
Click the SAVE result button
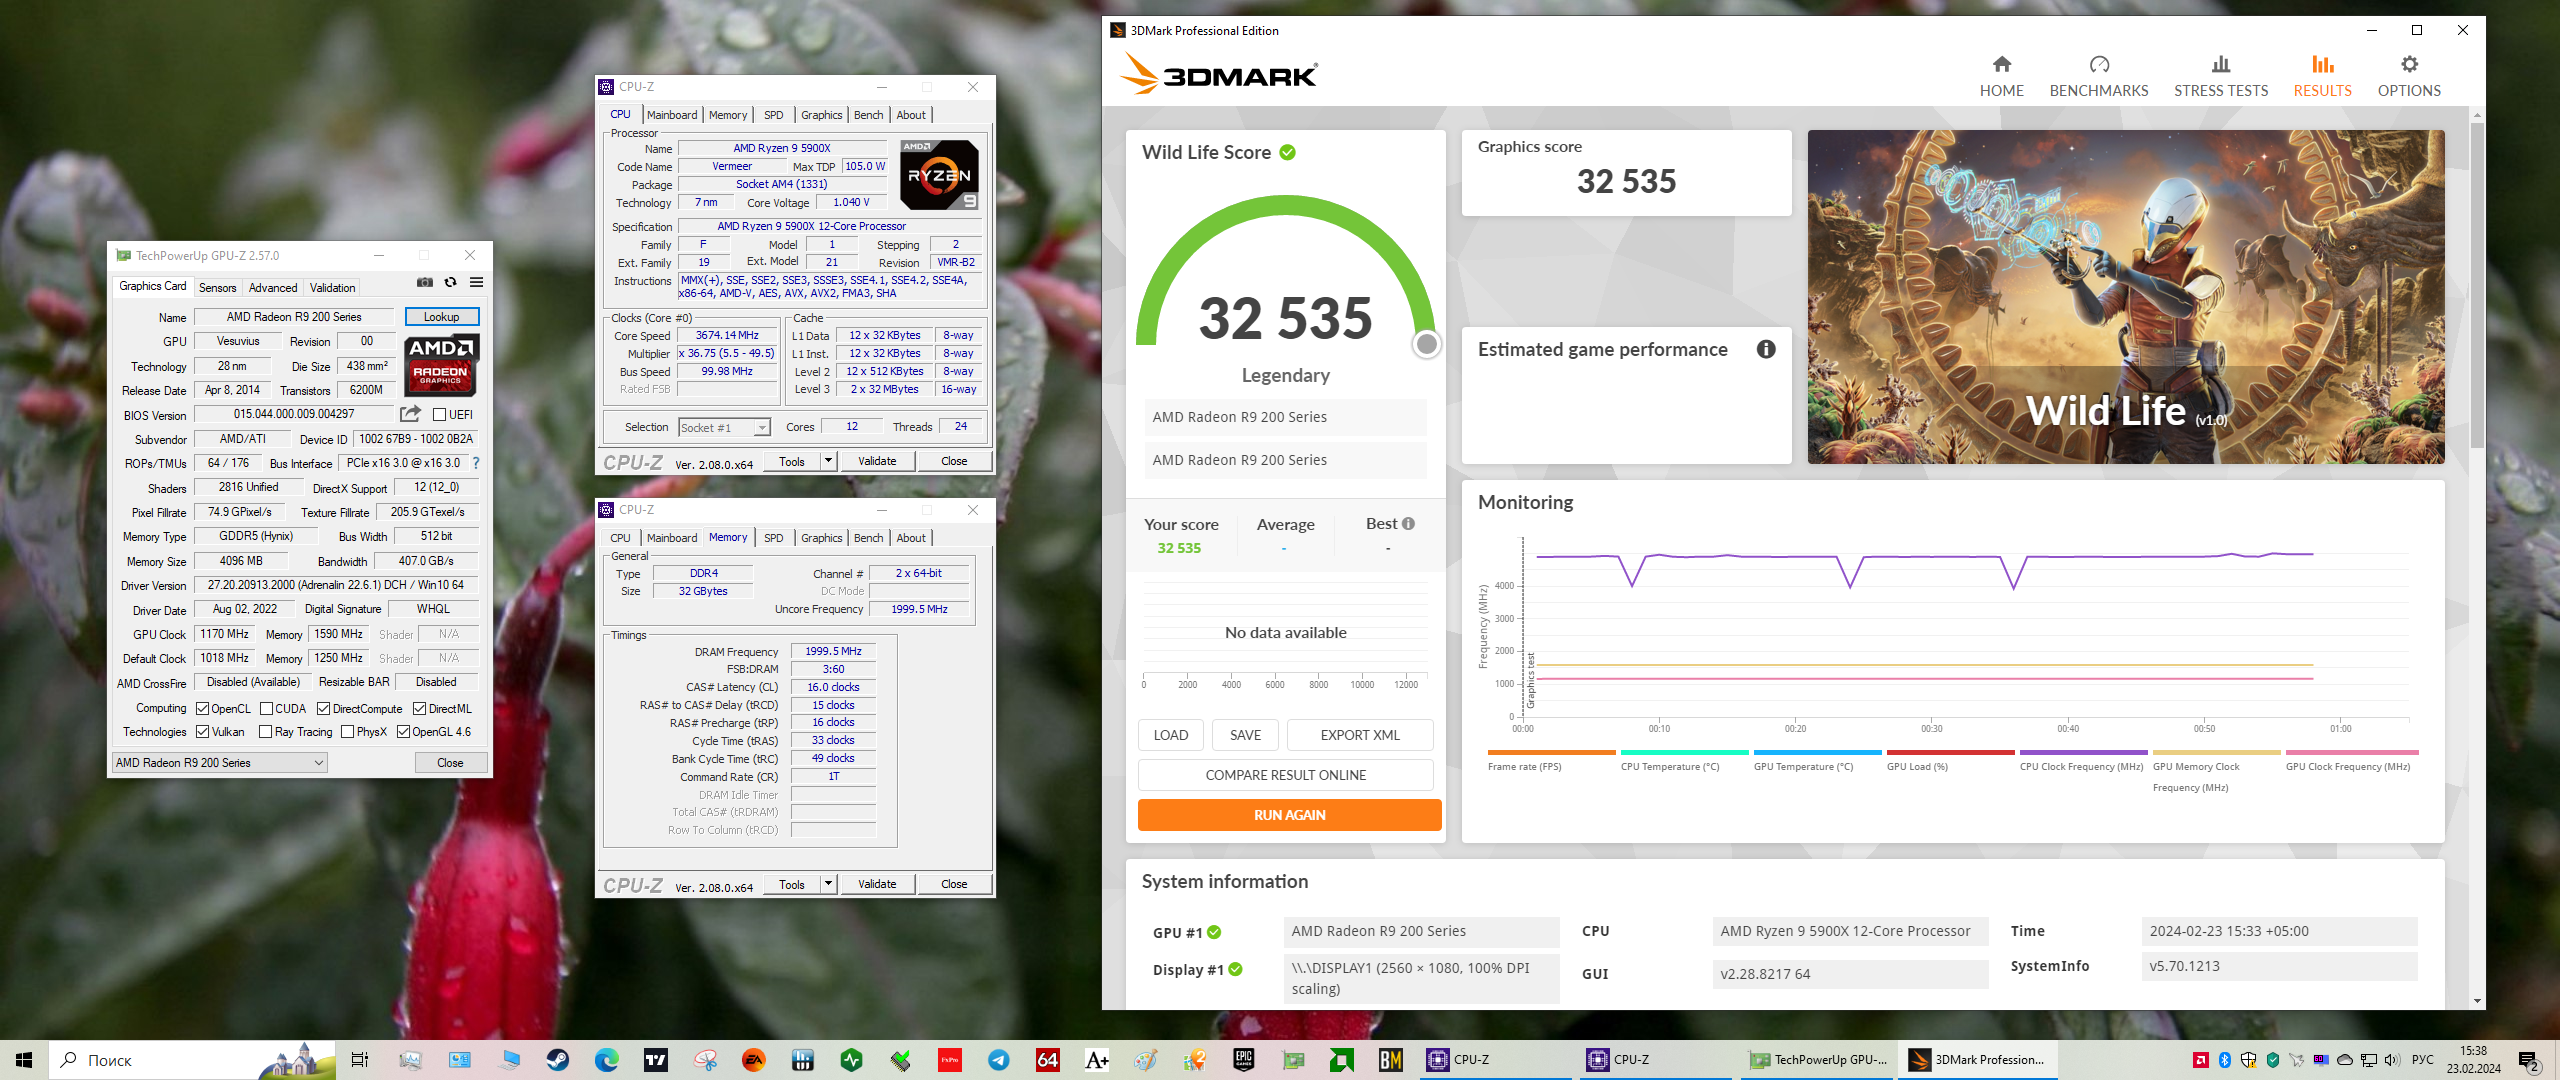pyautogui.click(x=1245, y=735)
